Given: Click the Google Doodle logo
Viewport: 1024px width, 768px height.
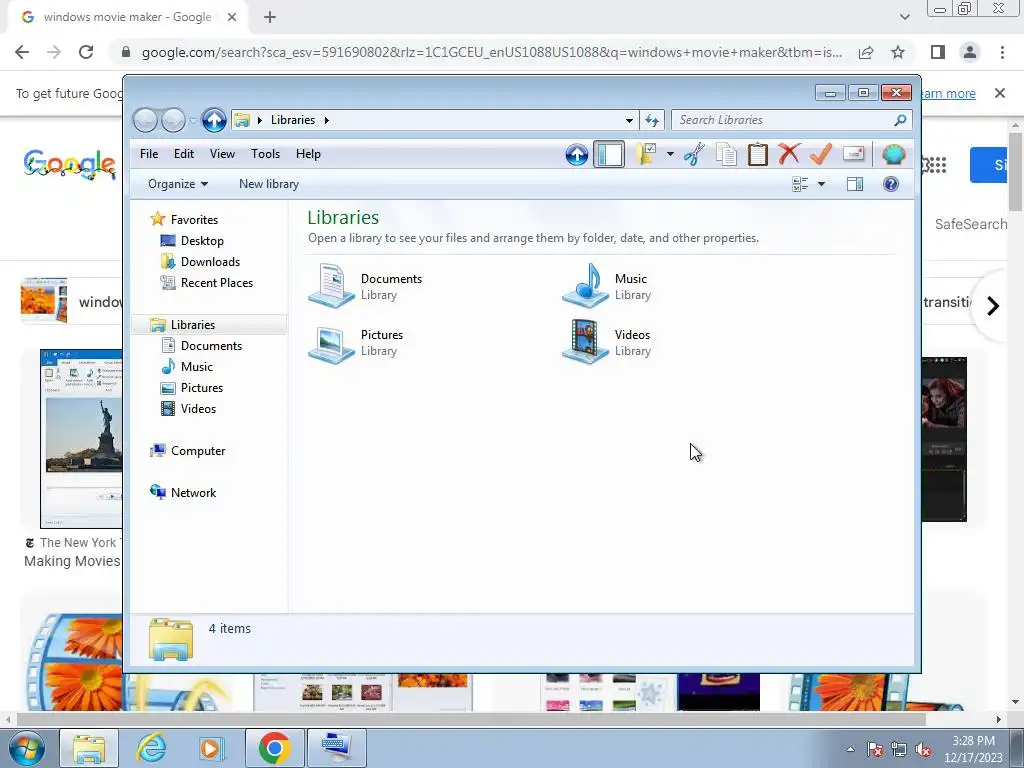Looking at the screenshot, I should (x=69, y=165).
